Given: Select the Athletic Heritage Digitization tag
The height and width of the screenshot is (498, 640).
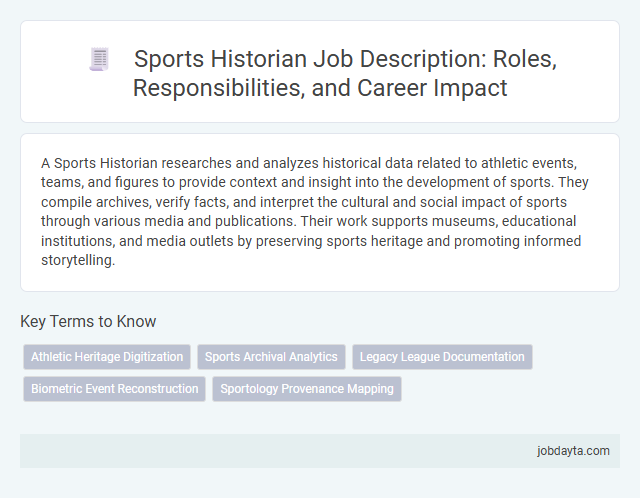Looking at the screenshot, I should pos(107,357).
